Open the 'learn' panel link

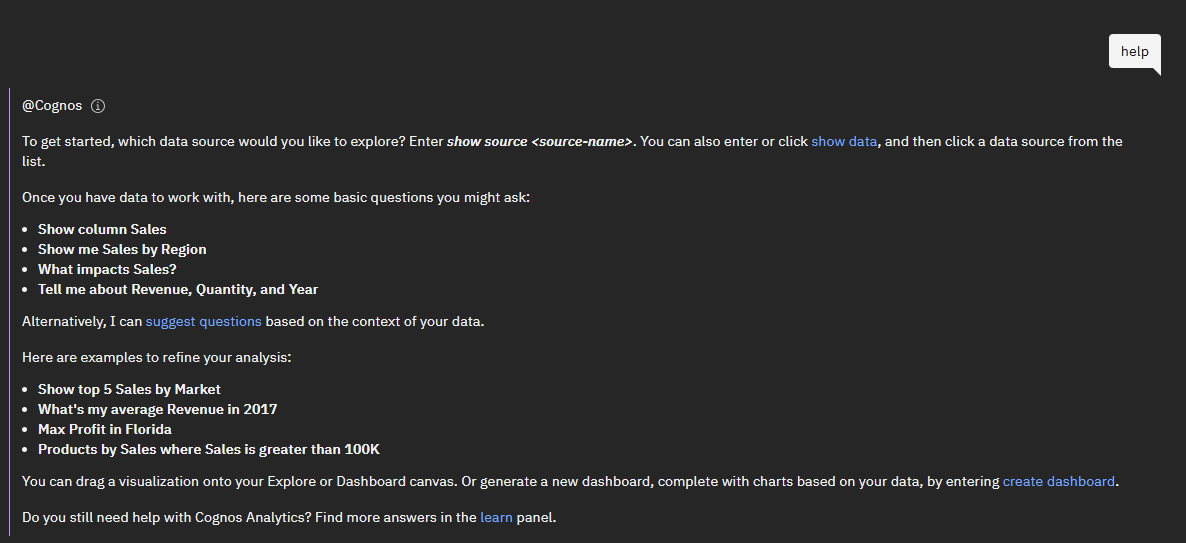click(x=496, y=518)
